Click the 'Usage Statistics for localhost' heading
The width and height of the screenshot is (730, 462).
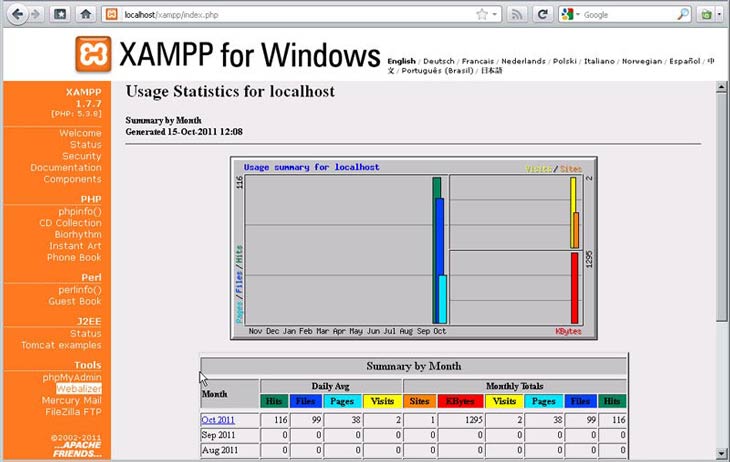230,91
